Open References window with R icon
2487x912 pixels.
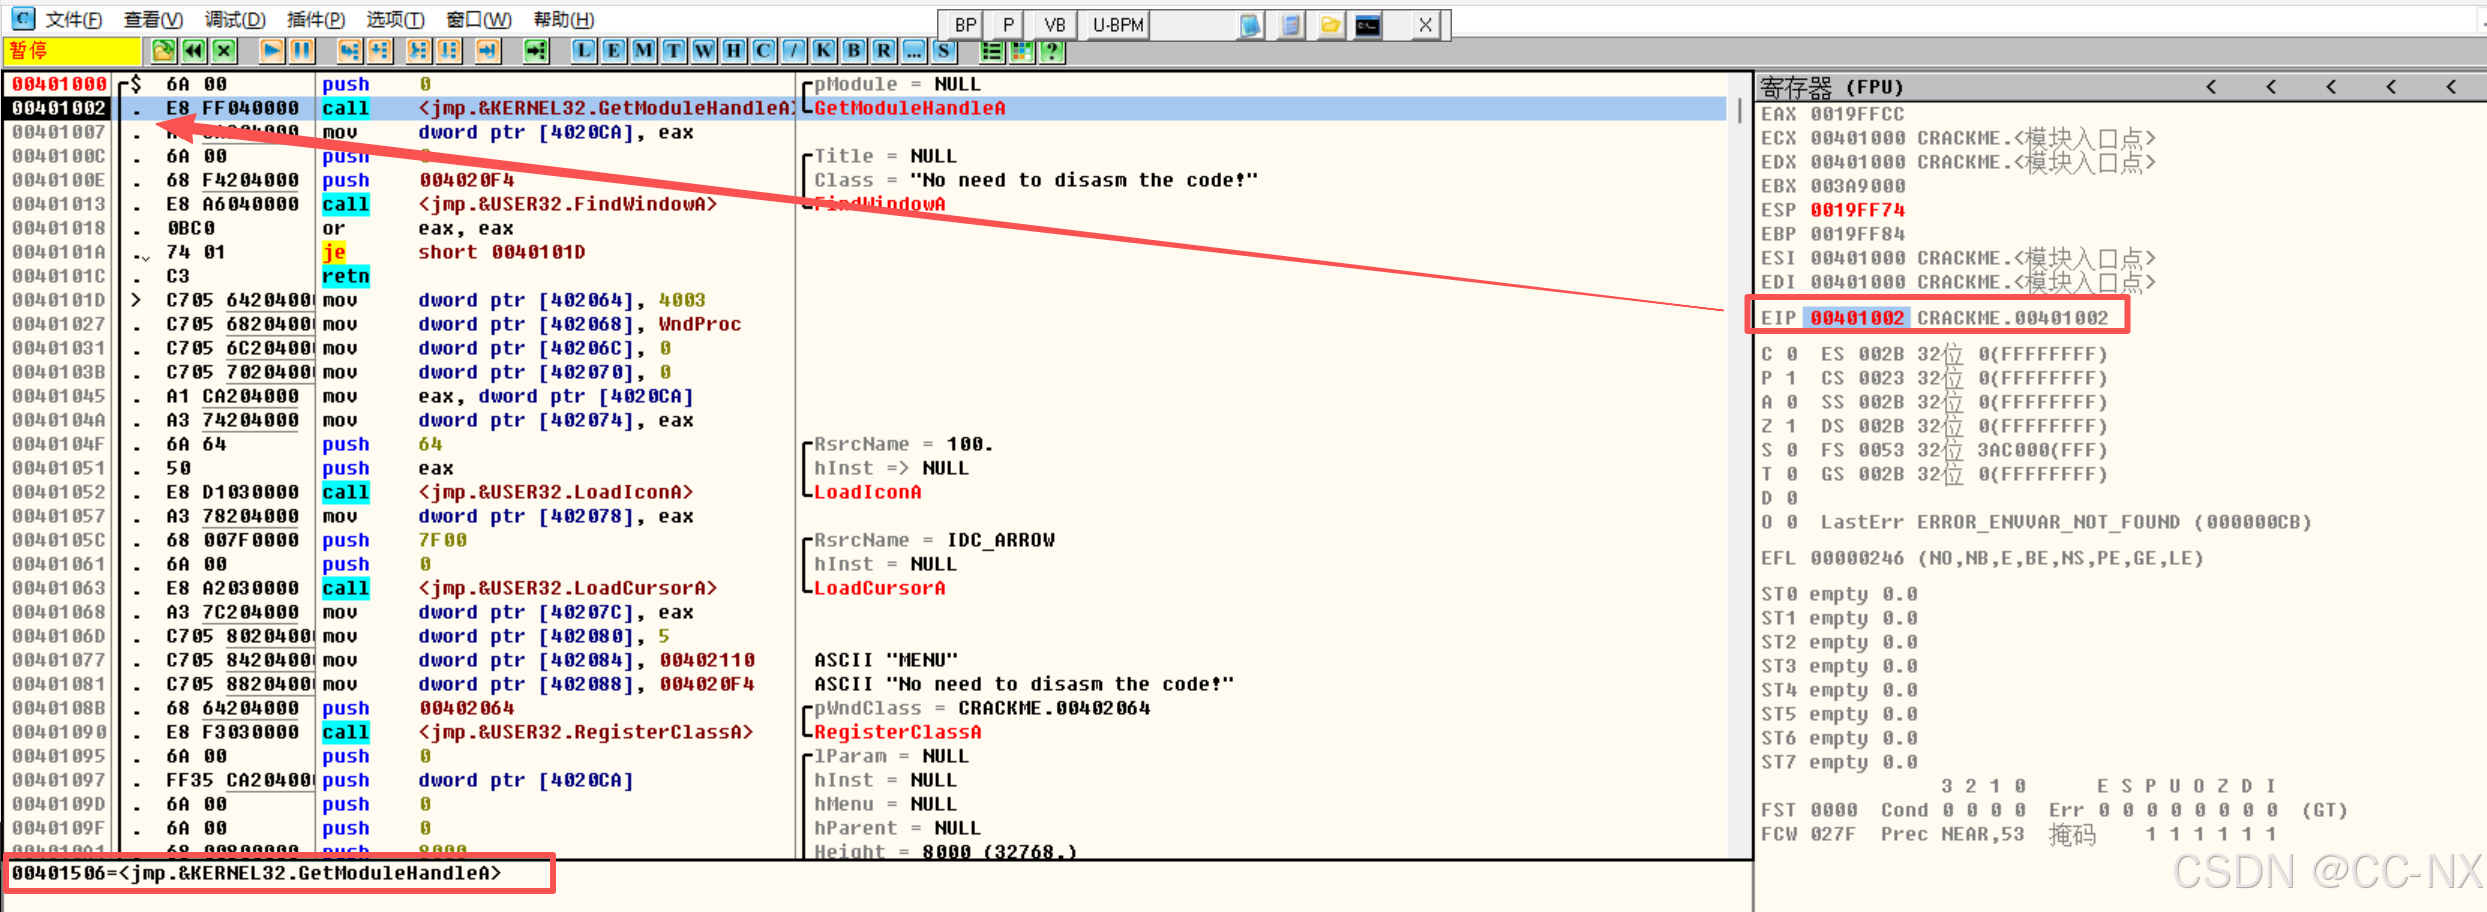884,50
